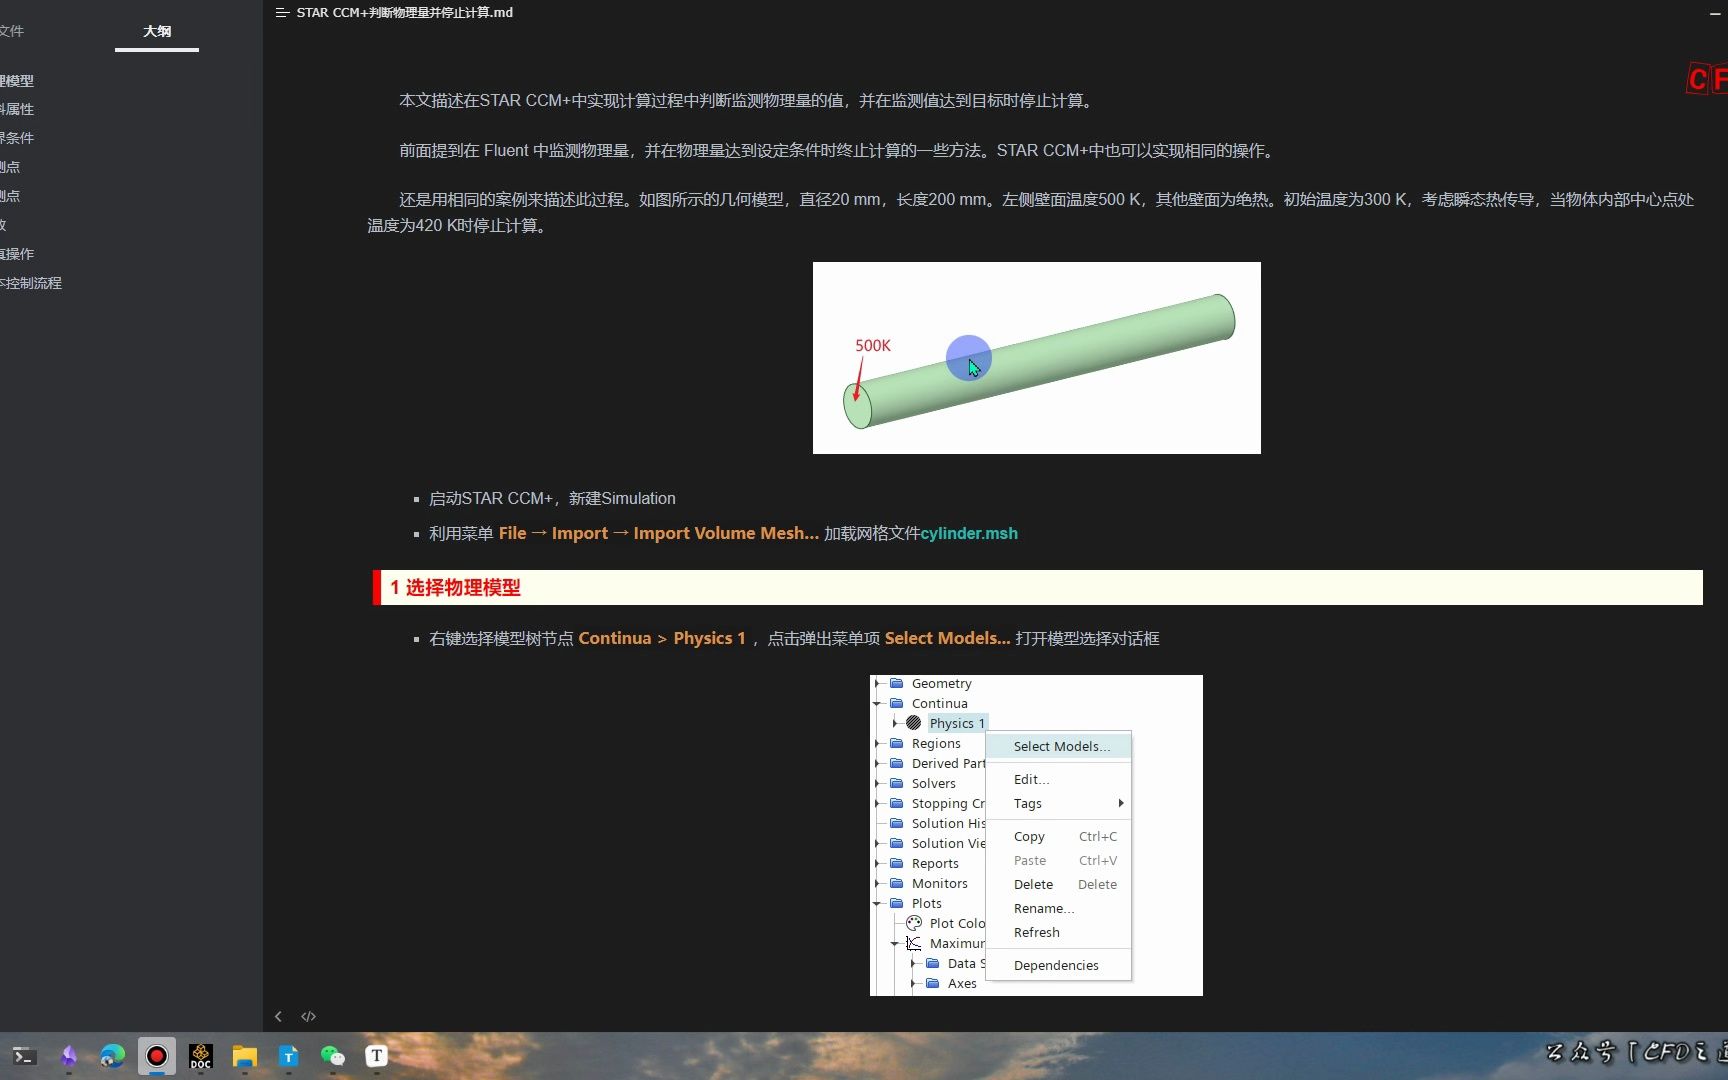Screen dimensions: 1728x1080
Task: Jump to the 控制流程 outline entry
Action: tap(31, 283)
